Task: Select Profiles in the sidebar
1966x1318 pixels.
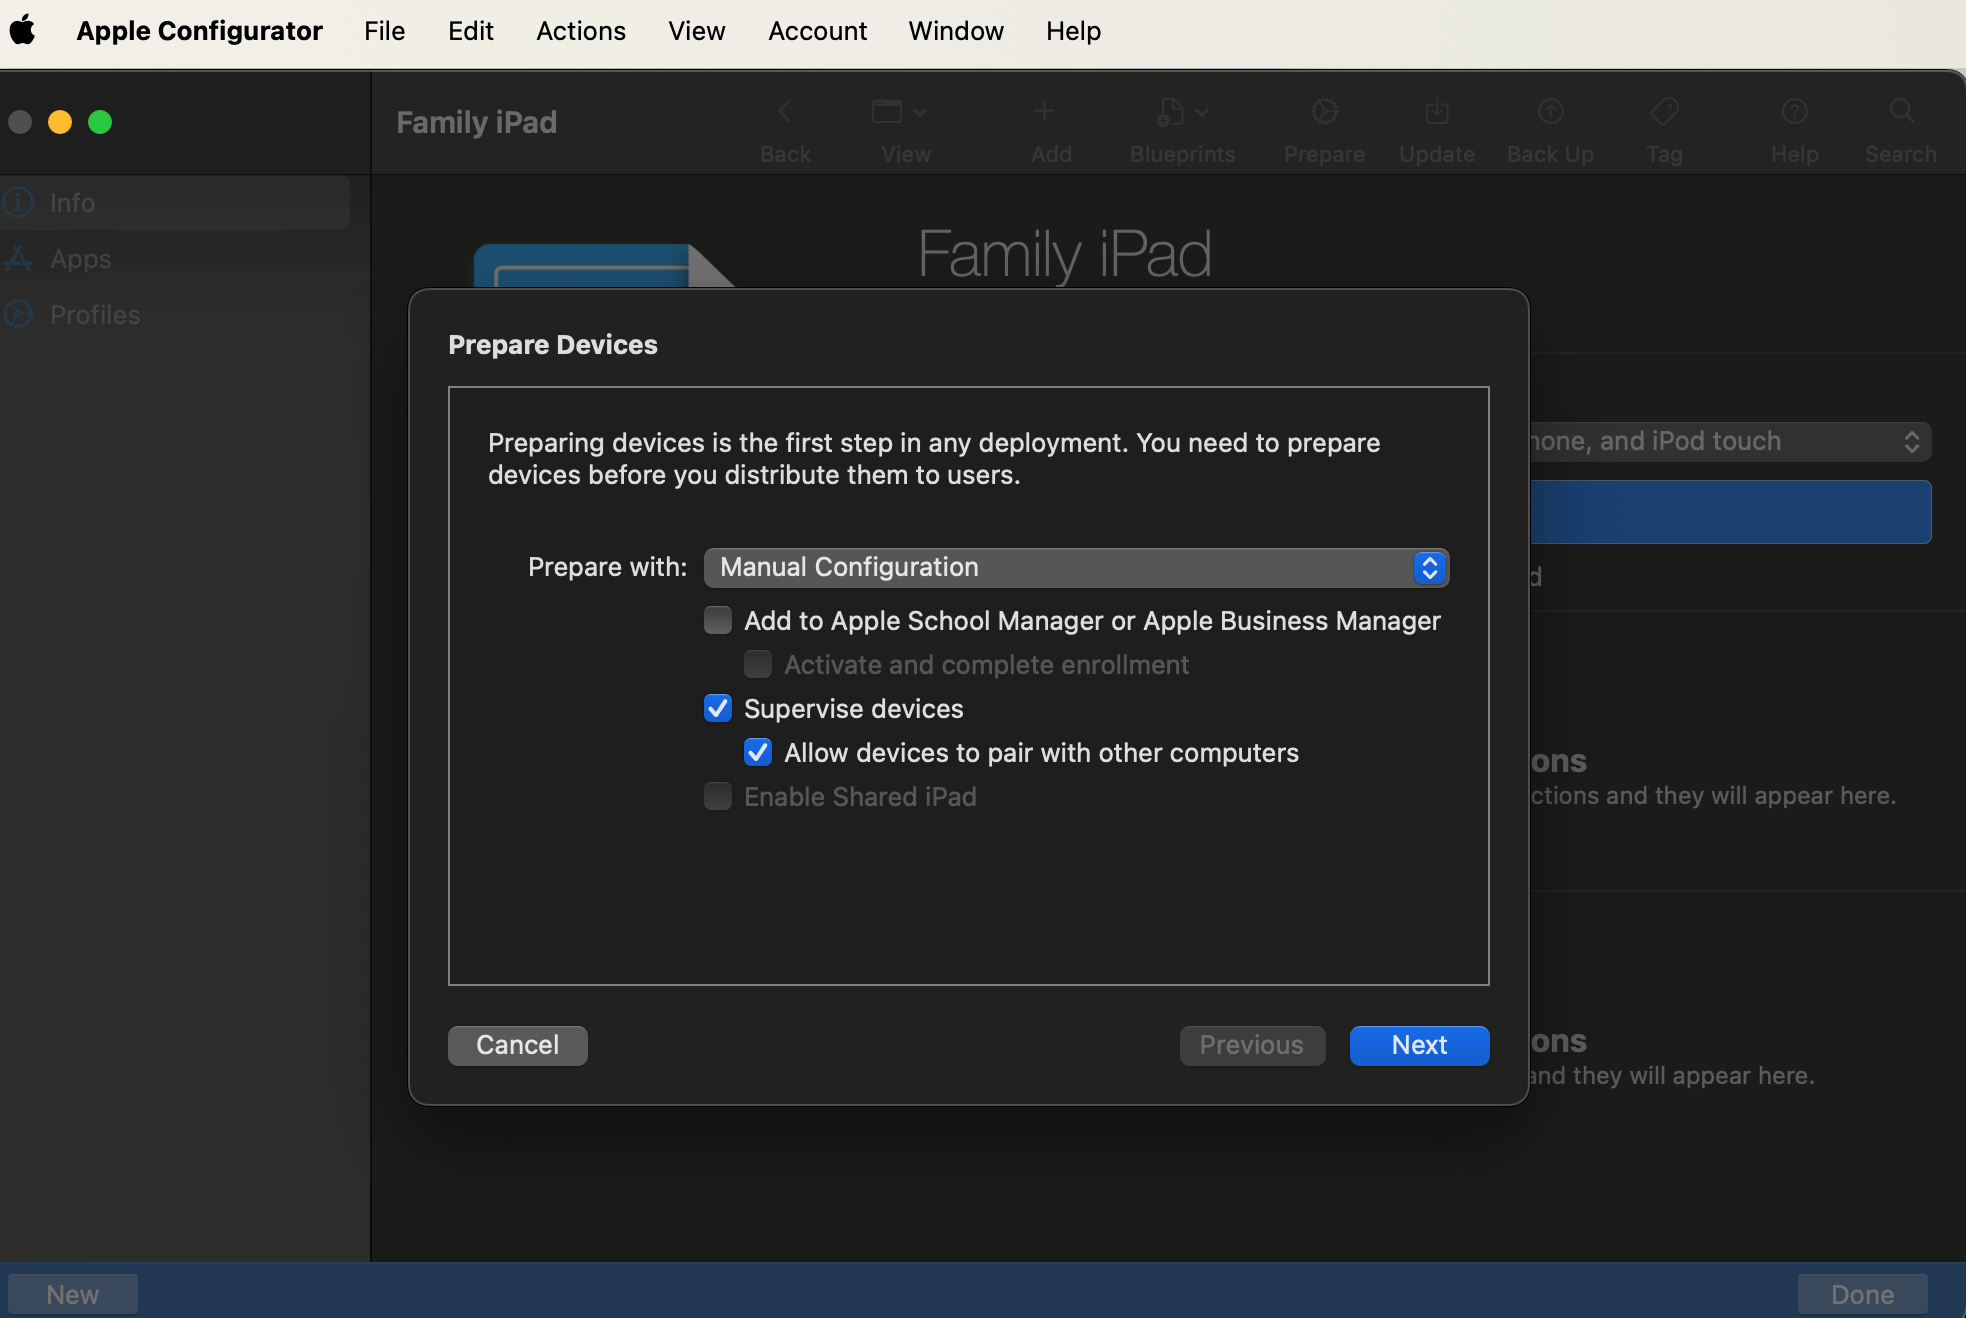Action: [x=94, y=315]
